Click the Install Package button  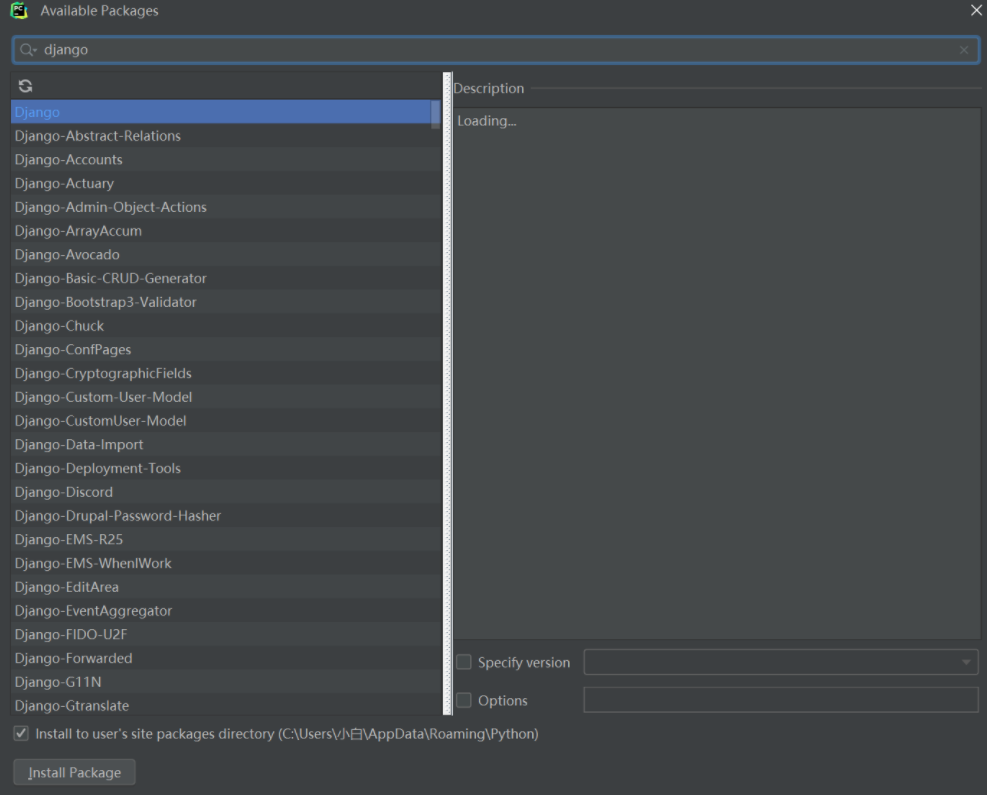pos(74,772)
